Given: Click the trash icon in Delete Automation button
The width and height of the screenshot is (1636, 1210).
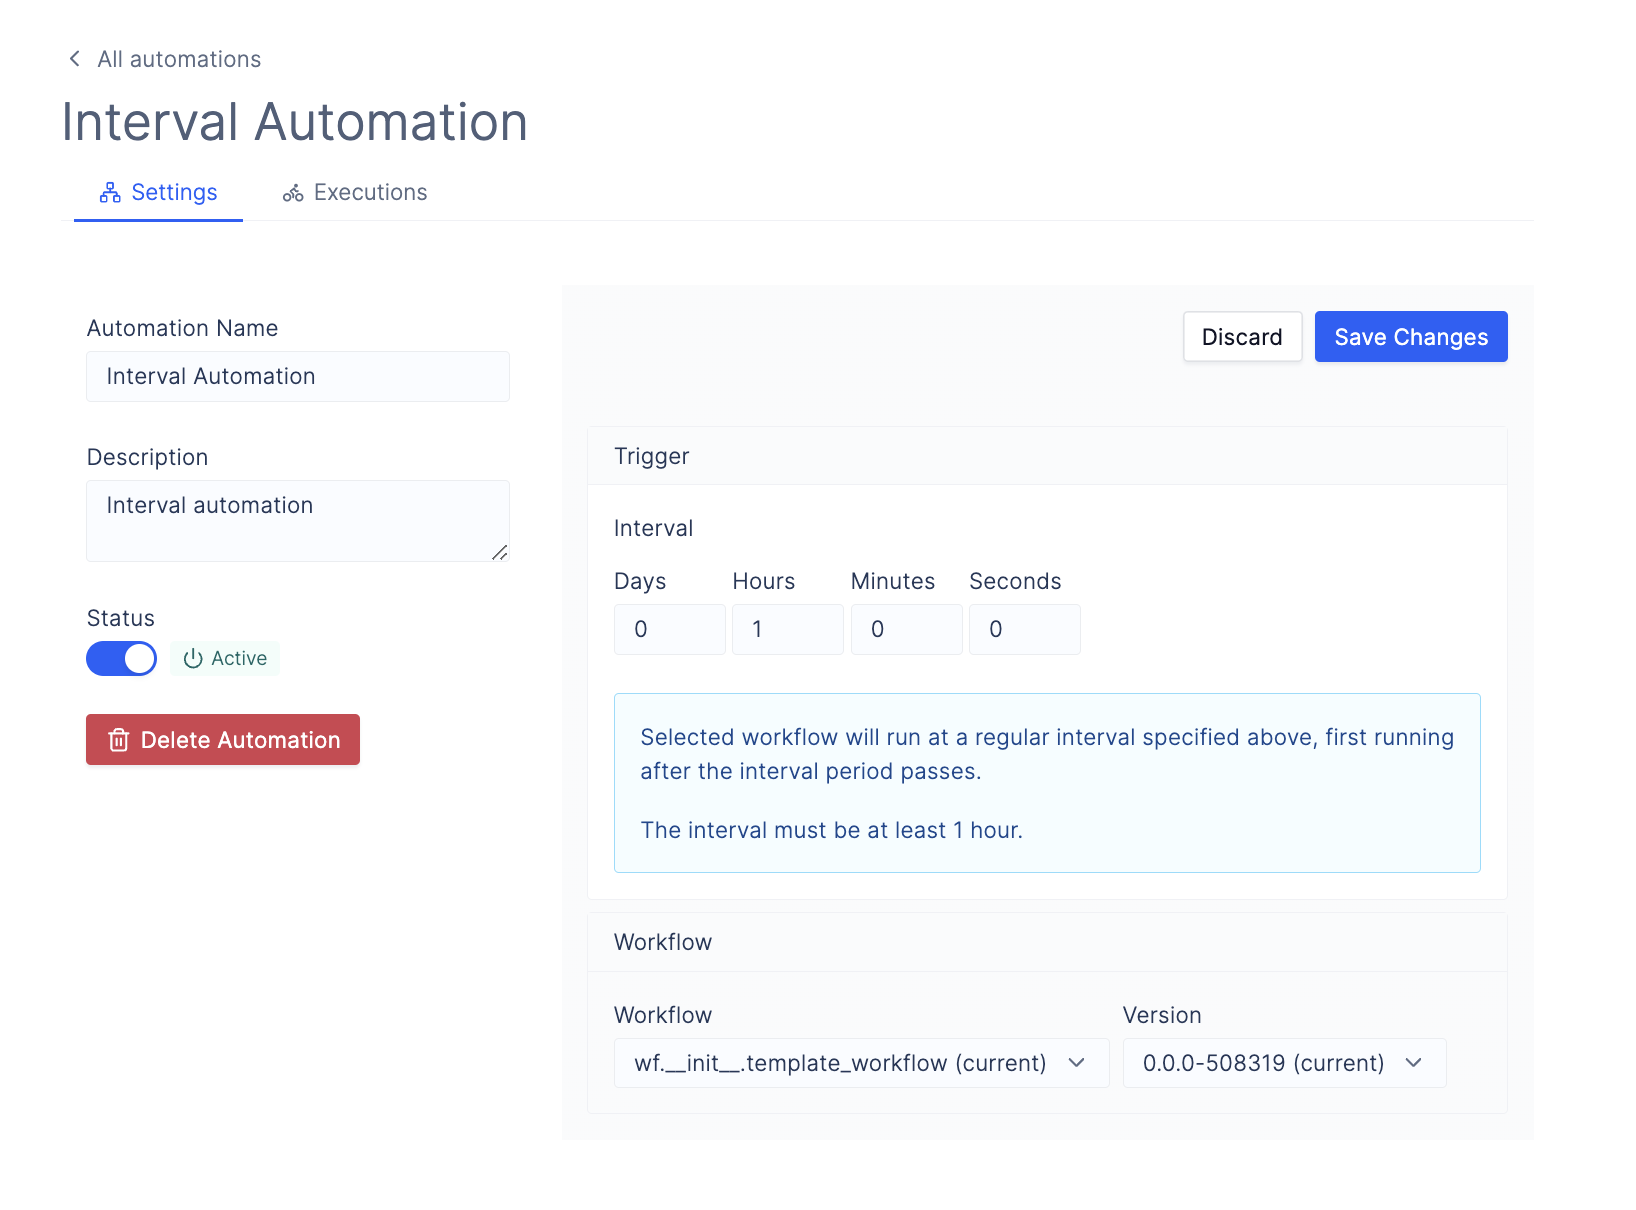Looking at the screenshot, I should coord(119,740).
